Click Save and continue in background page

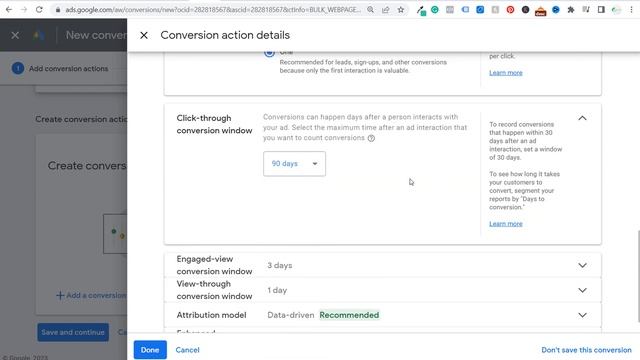tap(73, 332)
